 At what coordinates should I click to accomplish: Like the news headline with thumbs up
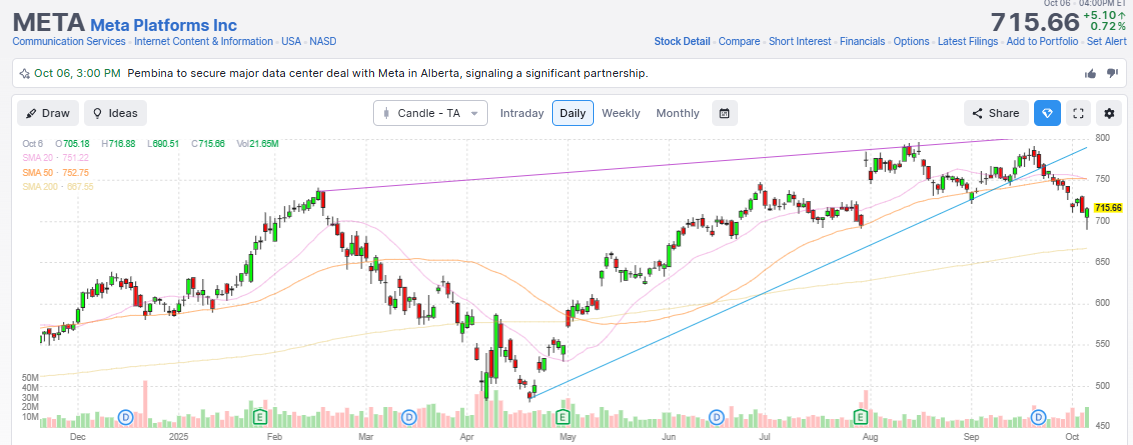pyautogui.click(x=1091, y=74)
